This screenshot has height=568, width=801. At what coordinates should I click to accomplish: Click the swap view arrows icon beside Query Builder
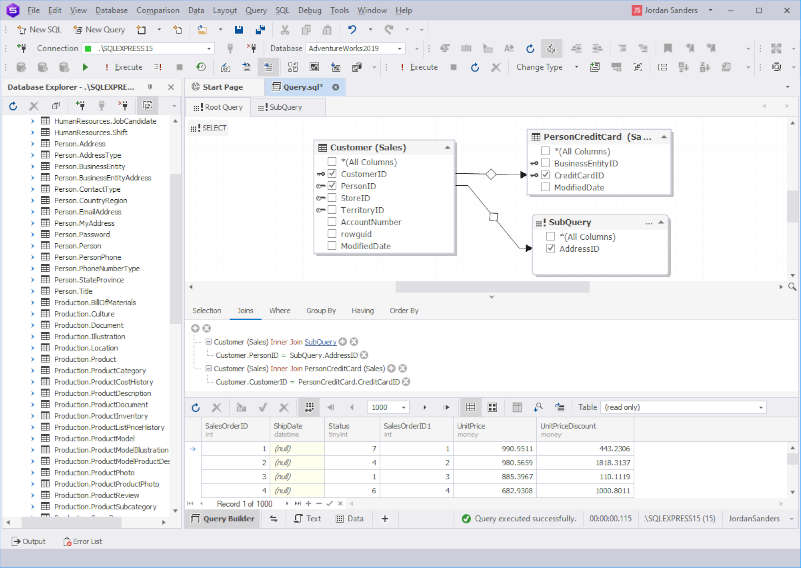274,518
